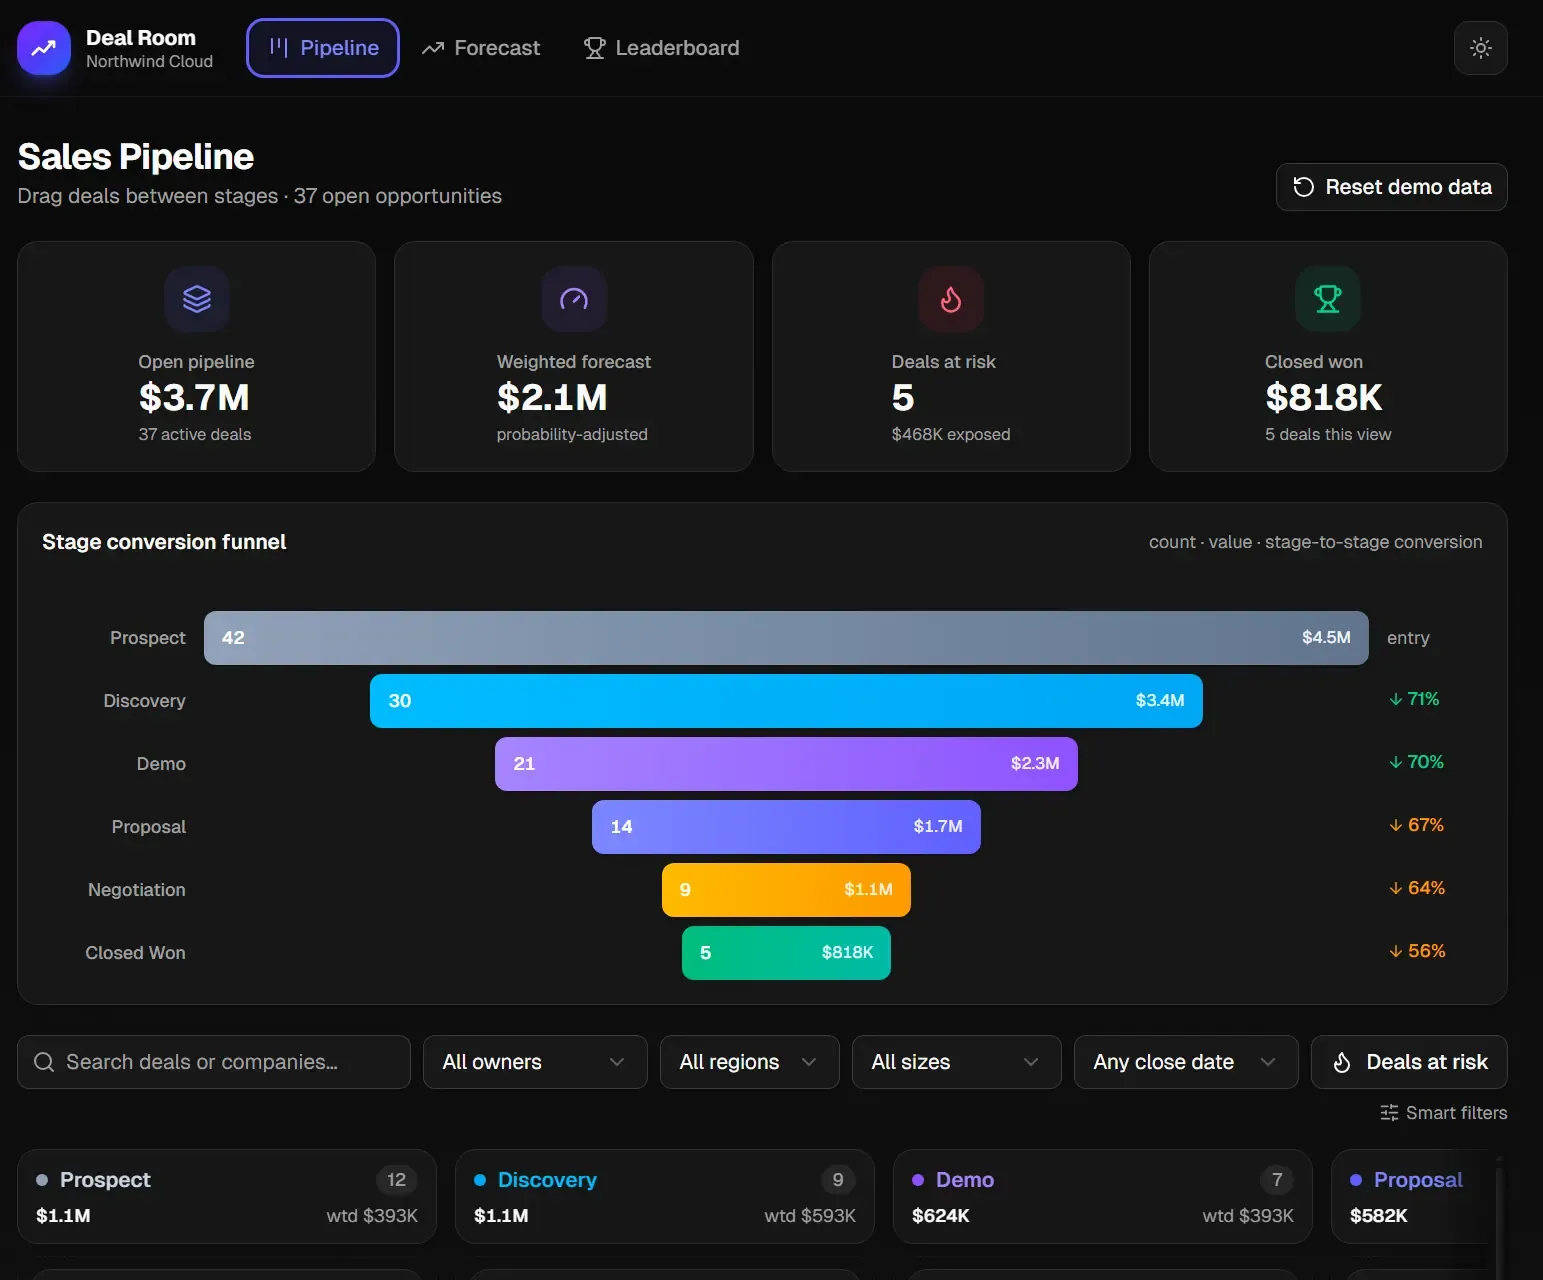Screen dimensions: 1543x1280
Task: Click the Open pipeline layers icon
Action: click(x=197, y=299)
